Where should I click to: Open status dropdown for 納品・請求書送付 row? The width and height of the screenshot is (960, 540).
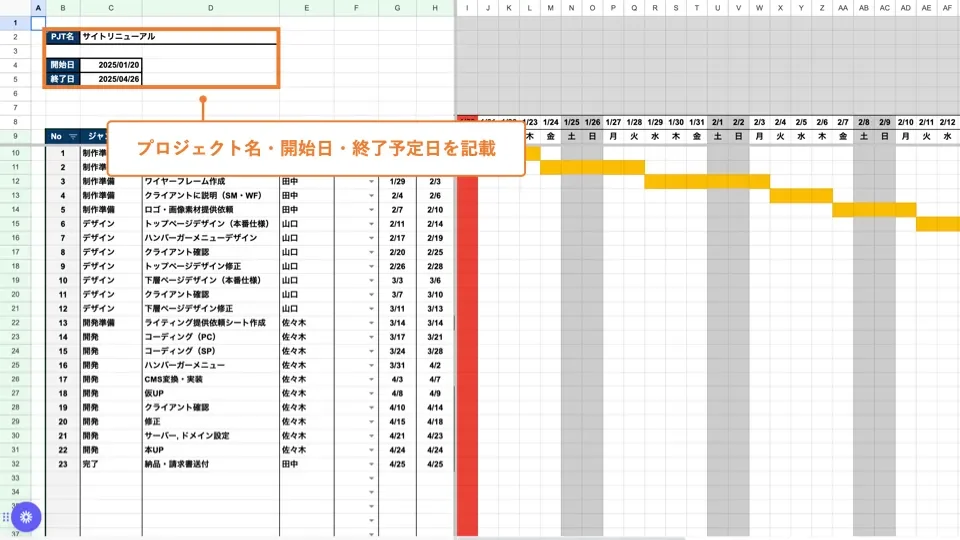click(372, 464)
